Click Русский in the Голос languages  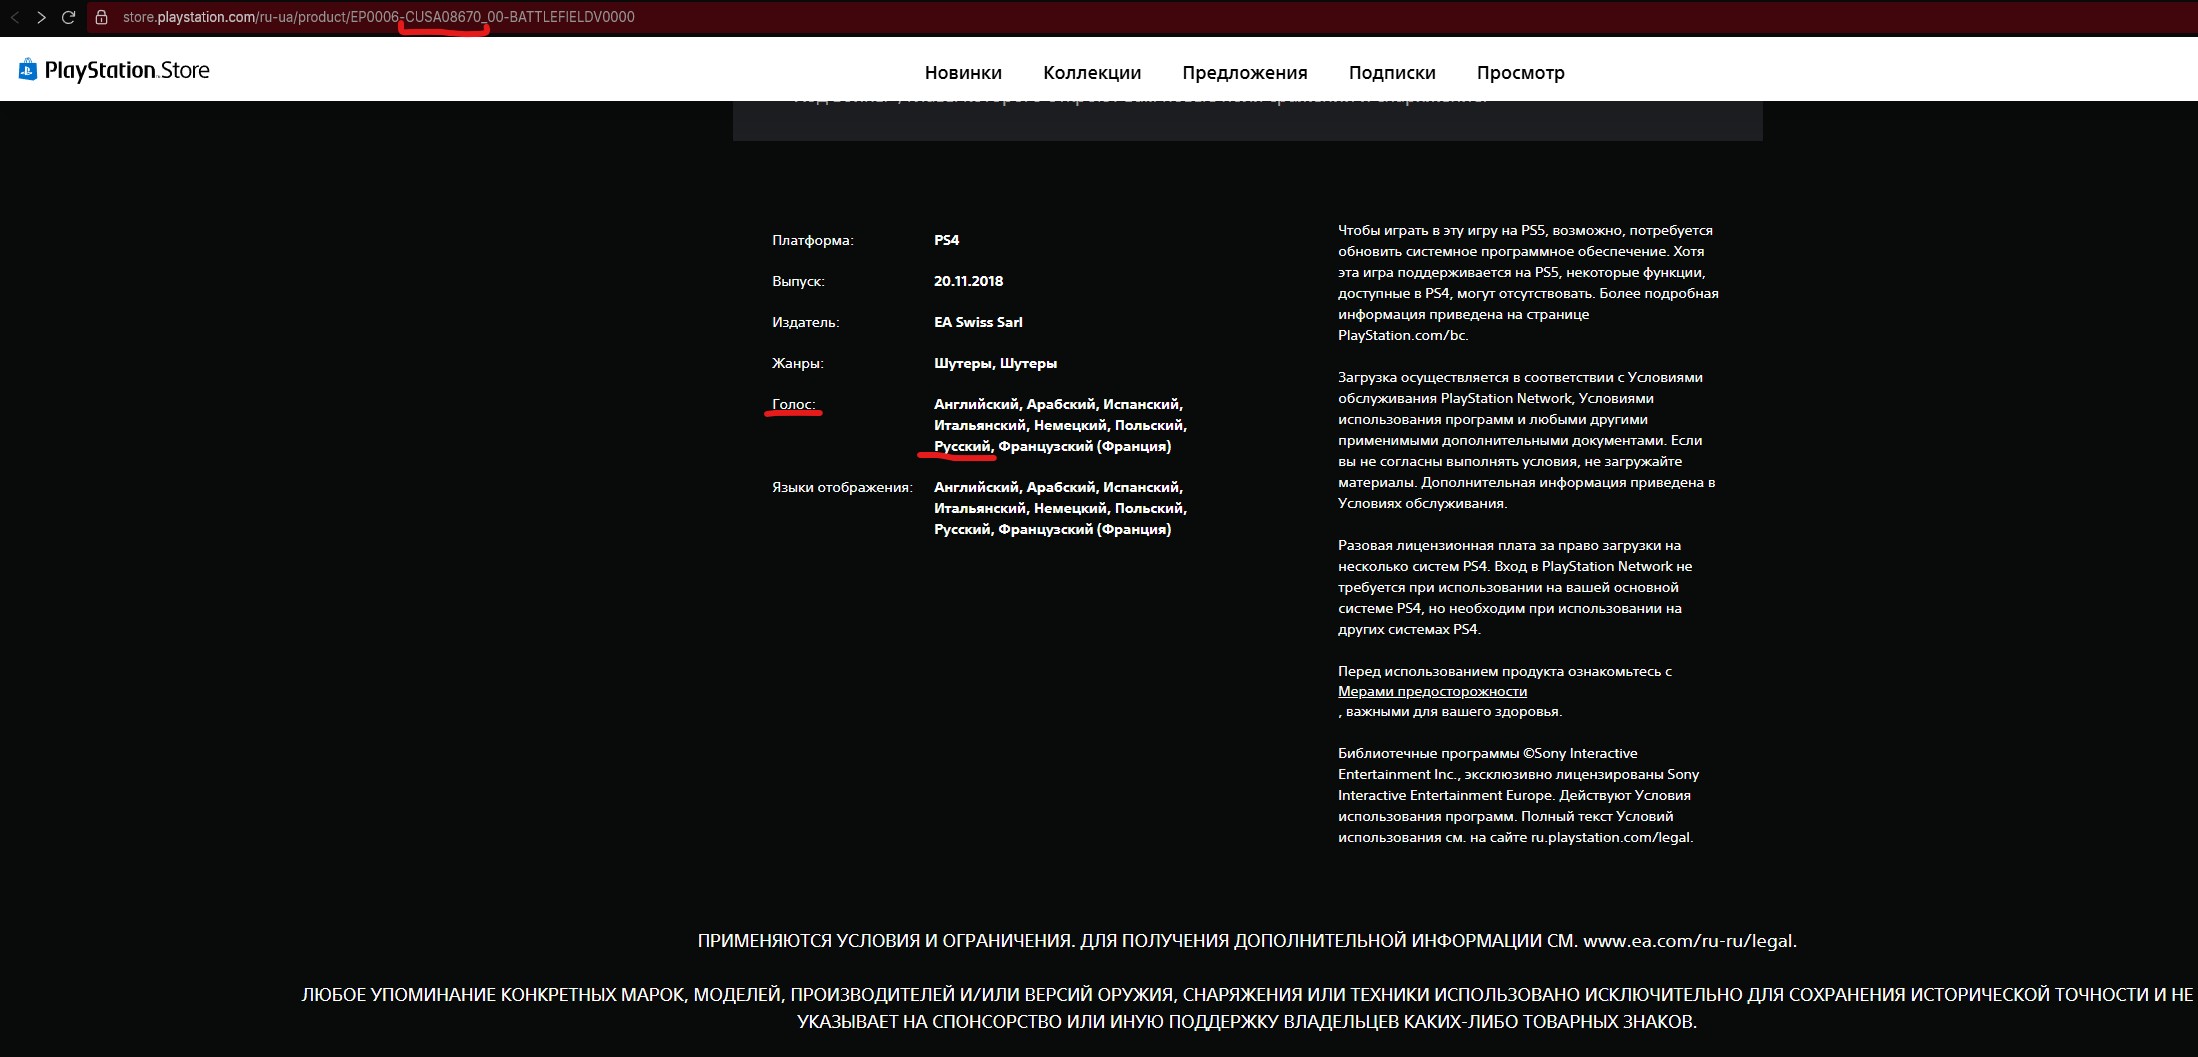click(x=962, y=446)
